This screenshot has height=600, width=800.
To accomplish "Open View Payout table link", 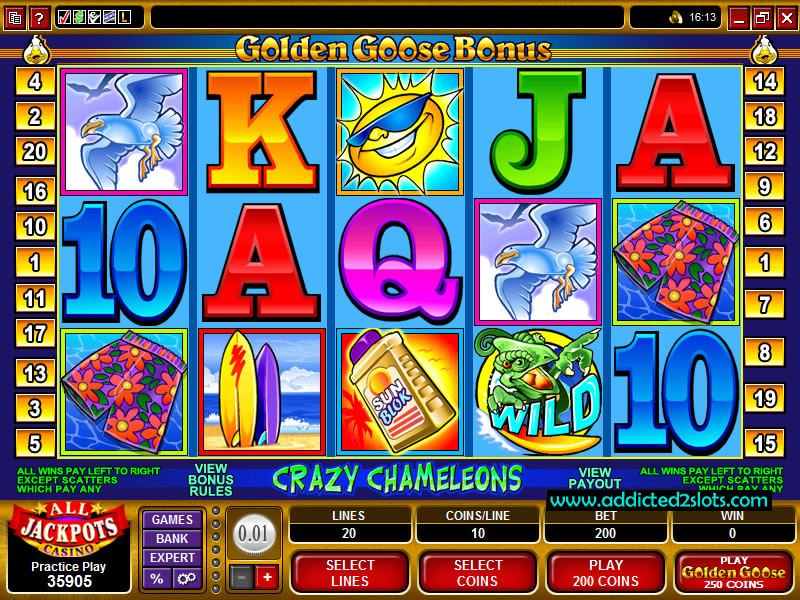I will click(594, 478).
